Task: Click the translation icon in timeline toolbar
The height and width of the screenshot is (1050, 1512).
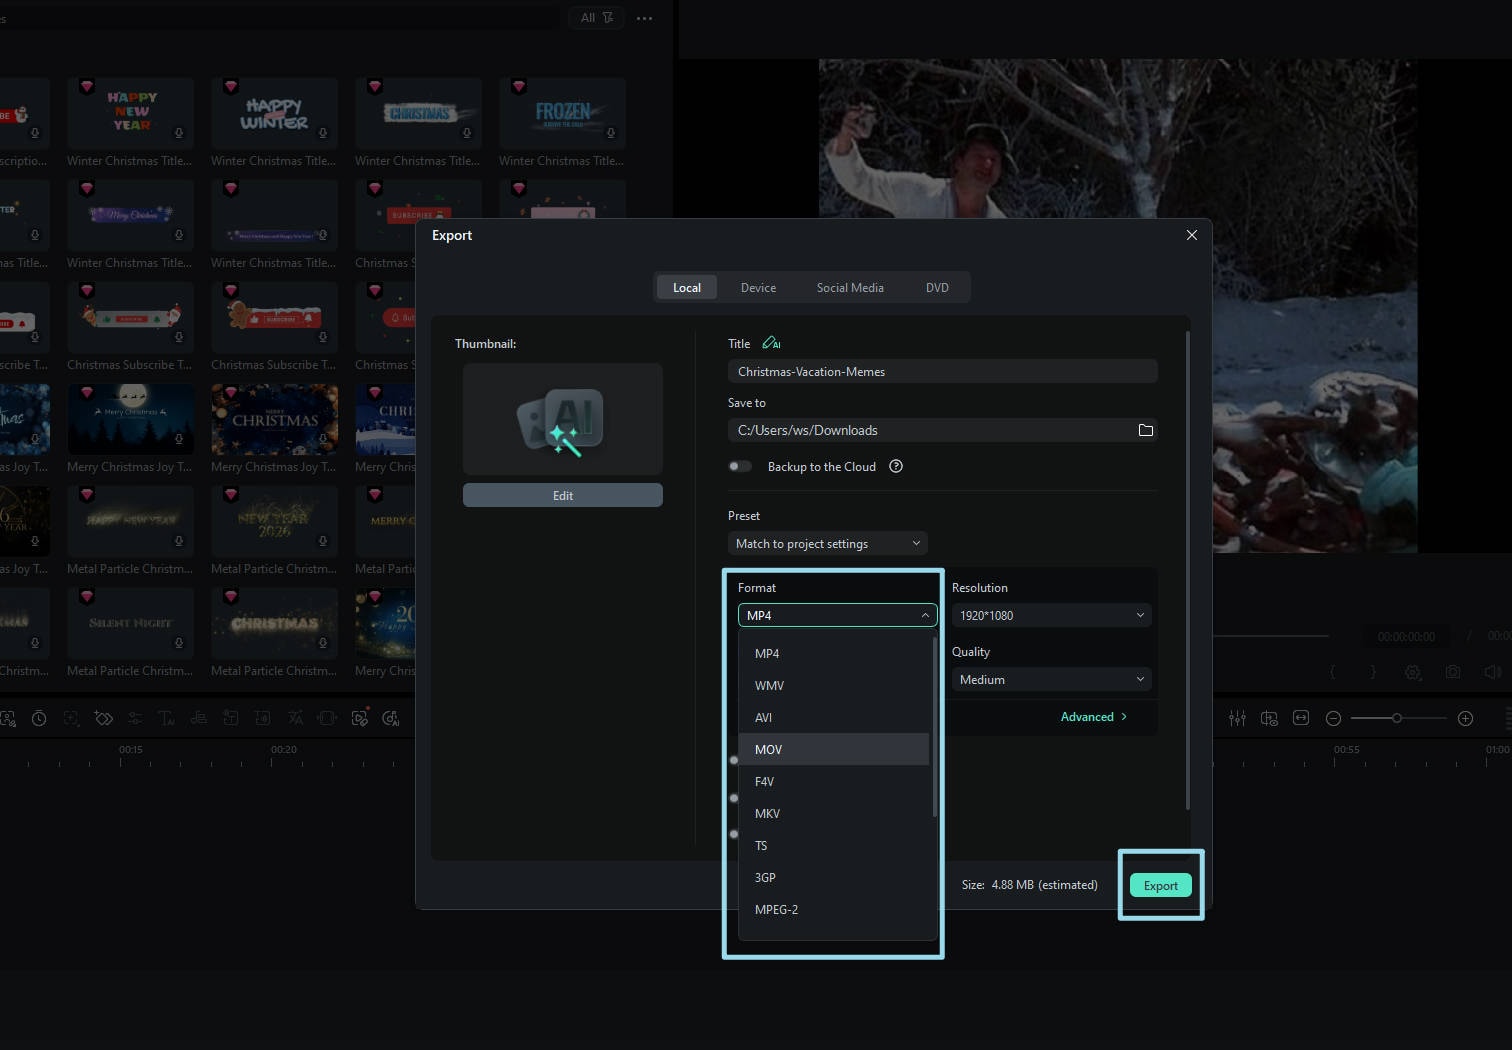Action: point(295,718)
